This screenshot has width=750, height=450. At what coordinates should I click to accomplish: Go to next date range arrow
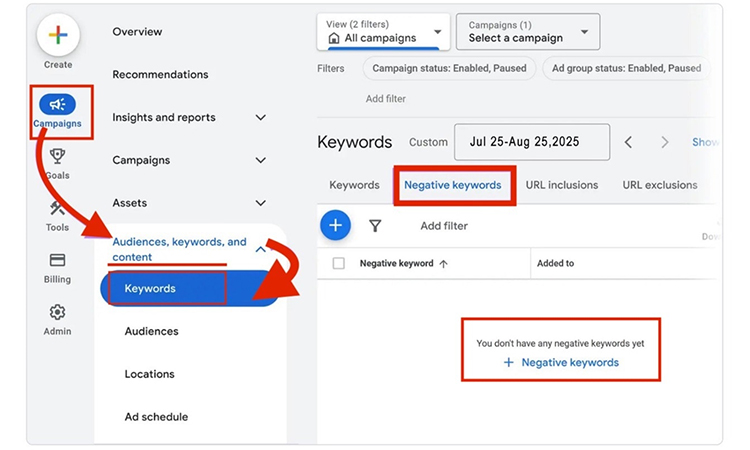664,142
